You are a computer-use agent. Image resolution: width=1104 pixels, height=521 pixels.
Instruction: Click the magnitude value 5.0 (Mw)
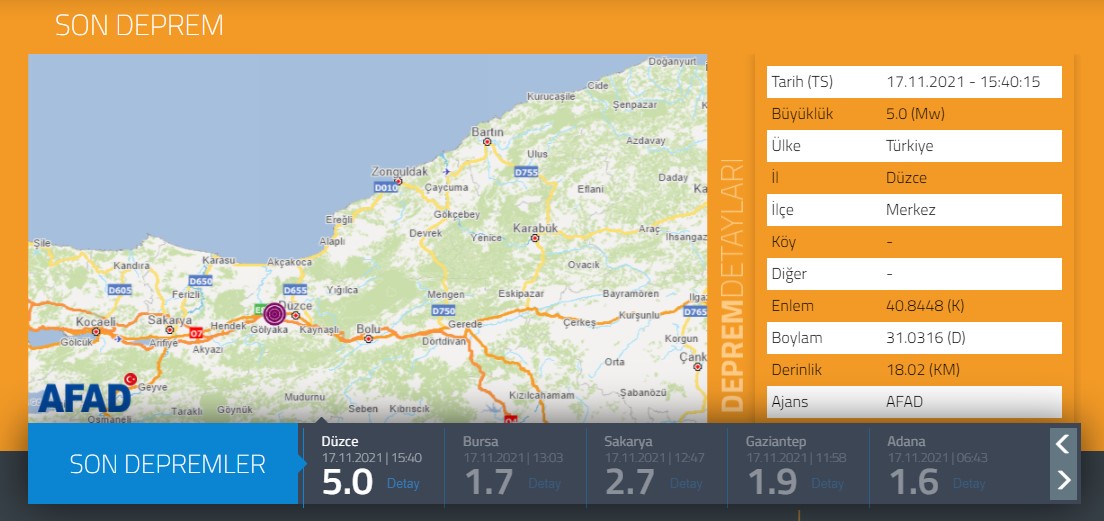tap(915, 114)
